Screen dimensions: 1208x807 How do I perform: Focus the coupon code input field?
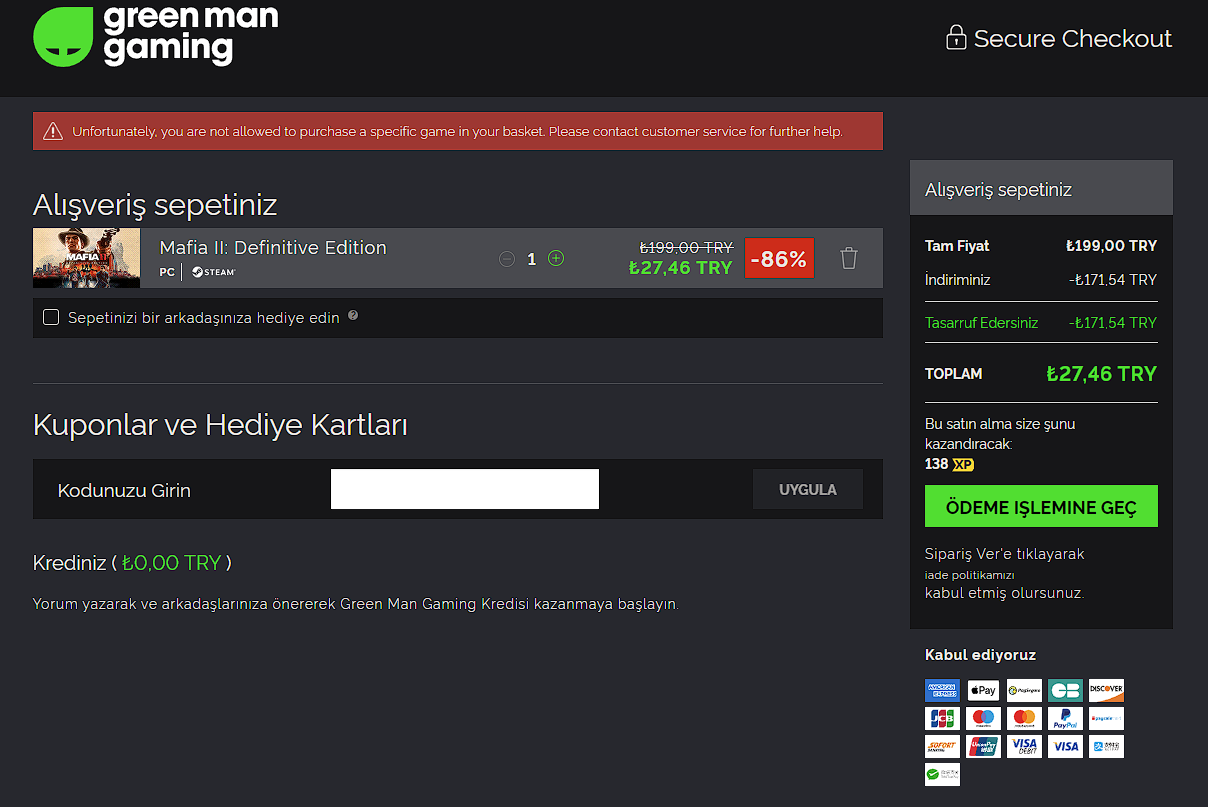point(465,489)
